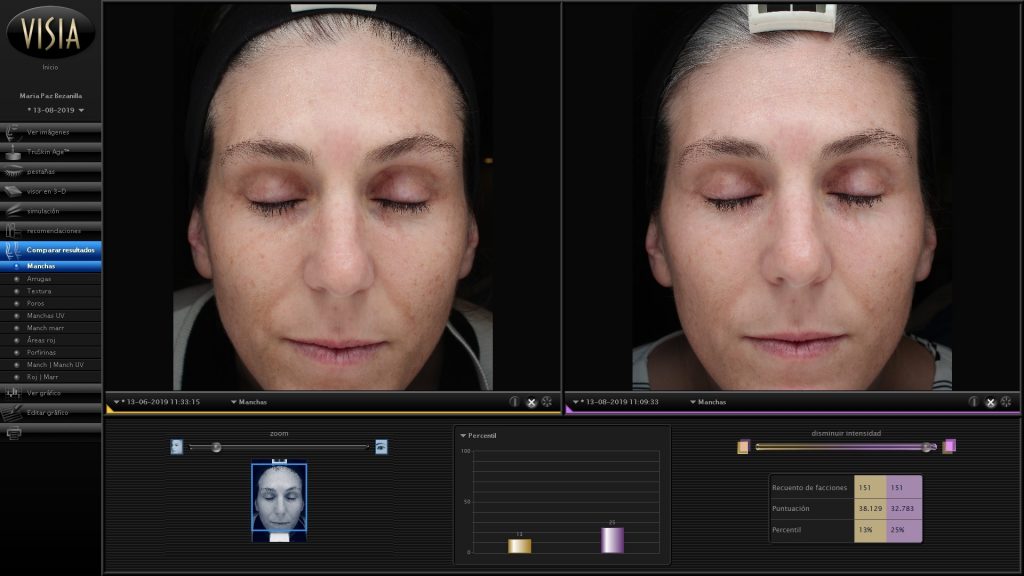This screenshot has height=576, width=1024.
Task: Select the Arrugas analysis option
Action: (40, 279)
